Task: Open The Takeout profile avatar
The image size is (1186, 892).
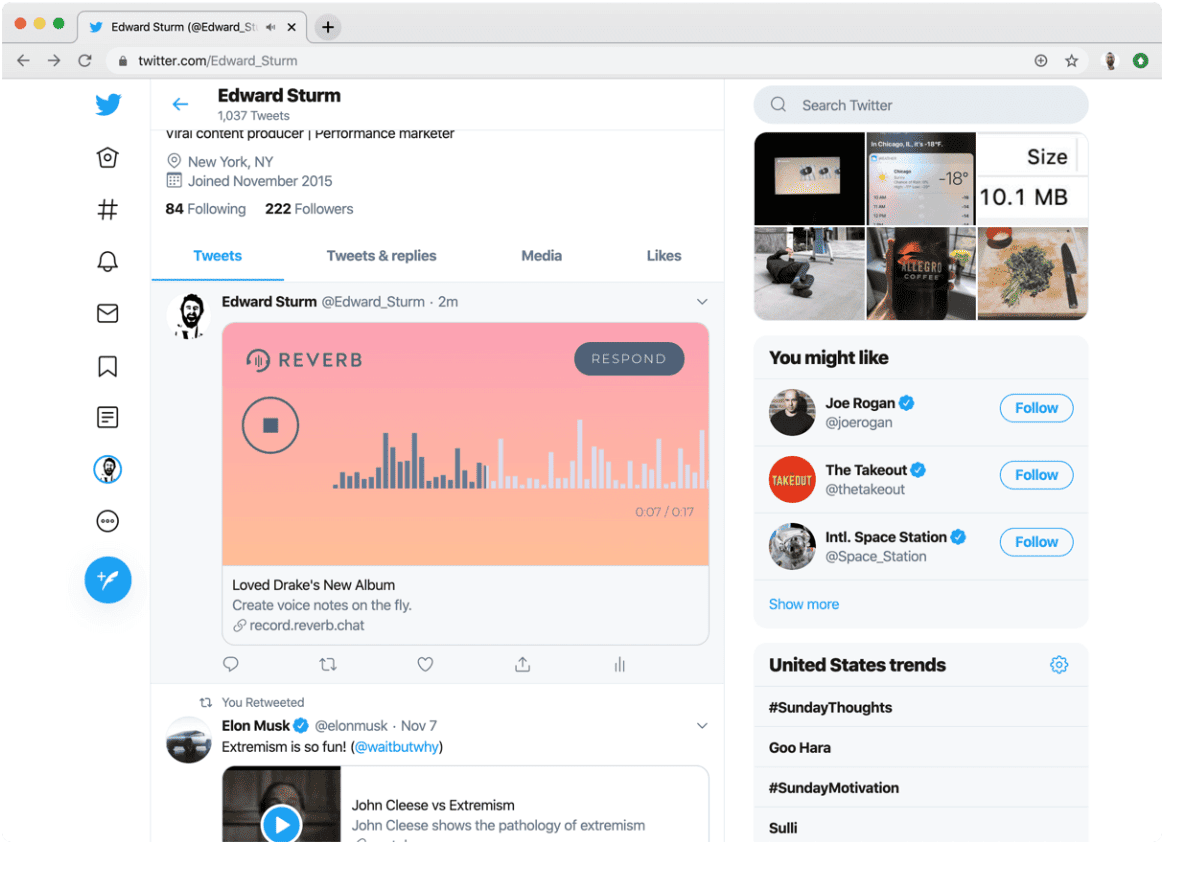Action: pos(792,480)
